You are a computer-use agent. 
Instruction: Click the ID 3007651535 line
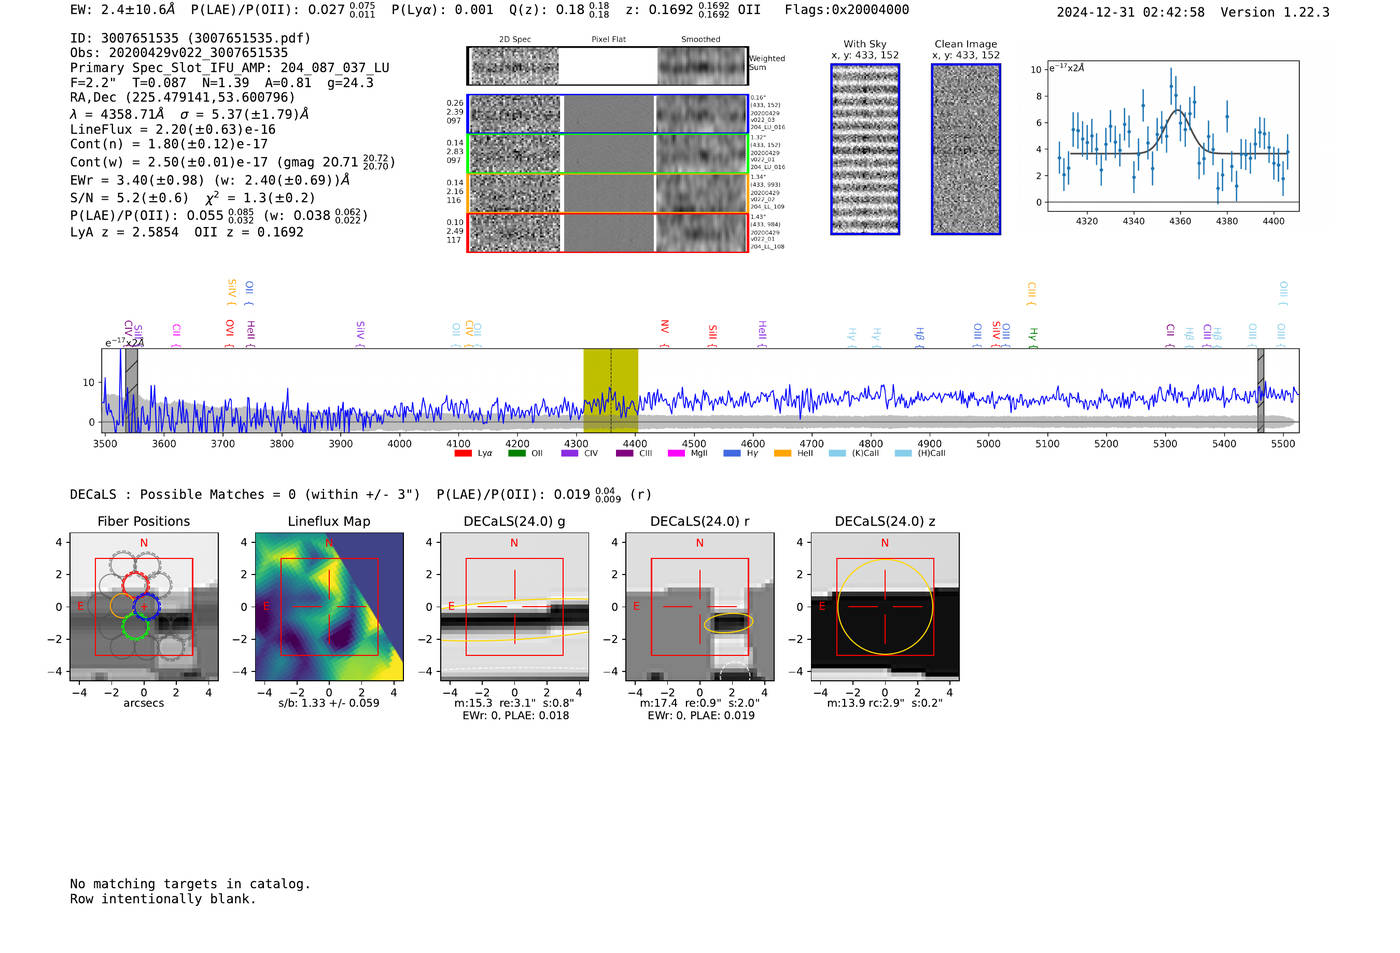point(190,38)
